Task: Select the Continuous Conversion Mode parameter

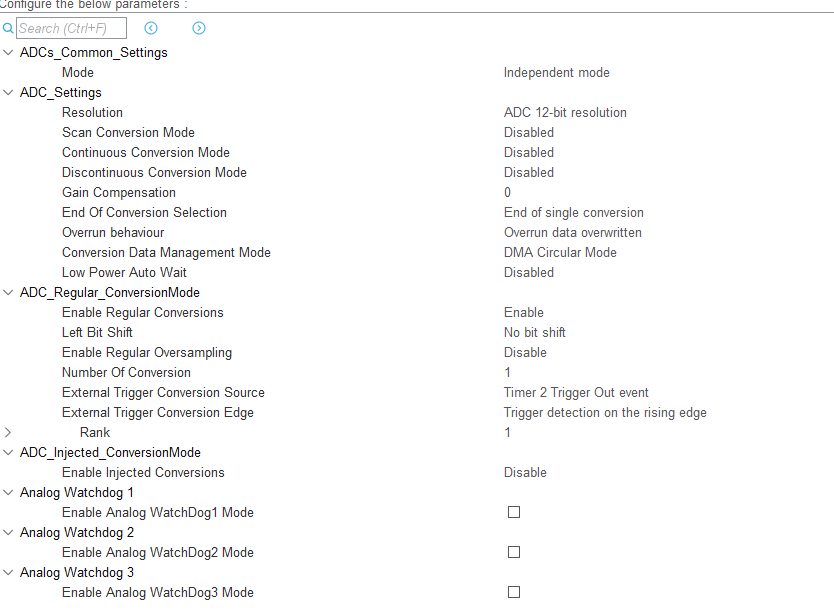Action: (145, 152)
